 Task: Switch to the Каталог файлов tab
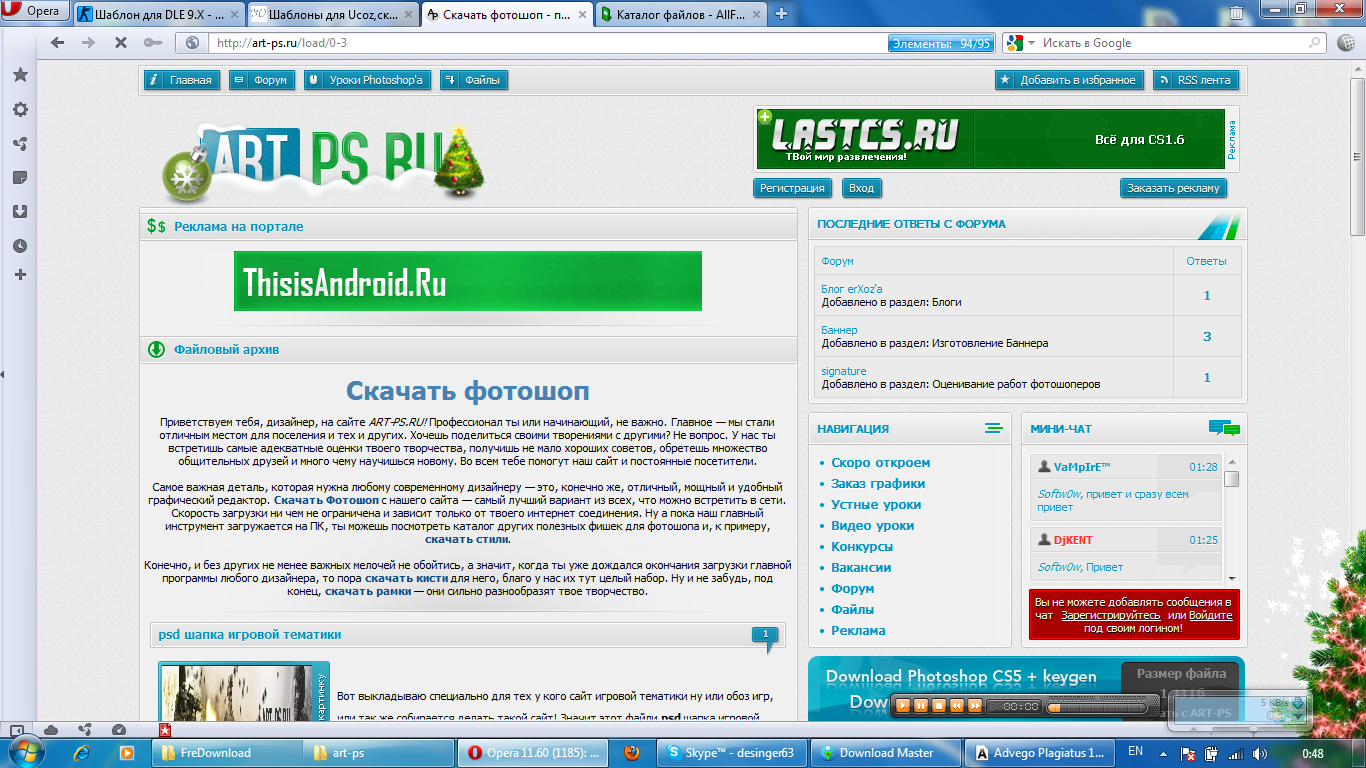[682, 14]
